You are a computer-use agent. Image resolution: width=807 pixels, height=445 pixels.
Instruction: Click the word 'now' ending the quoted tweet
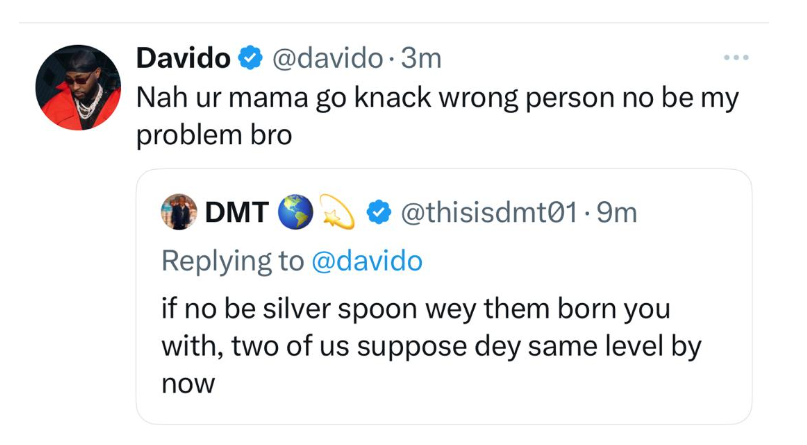coord(188,383)
